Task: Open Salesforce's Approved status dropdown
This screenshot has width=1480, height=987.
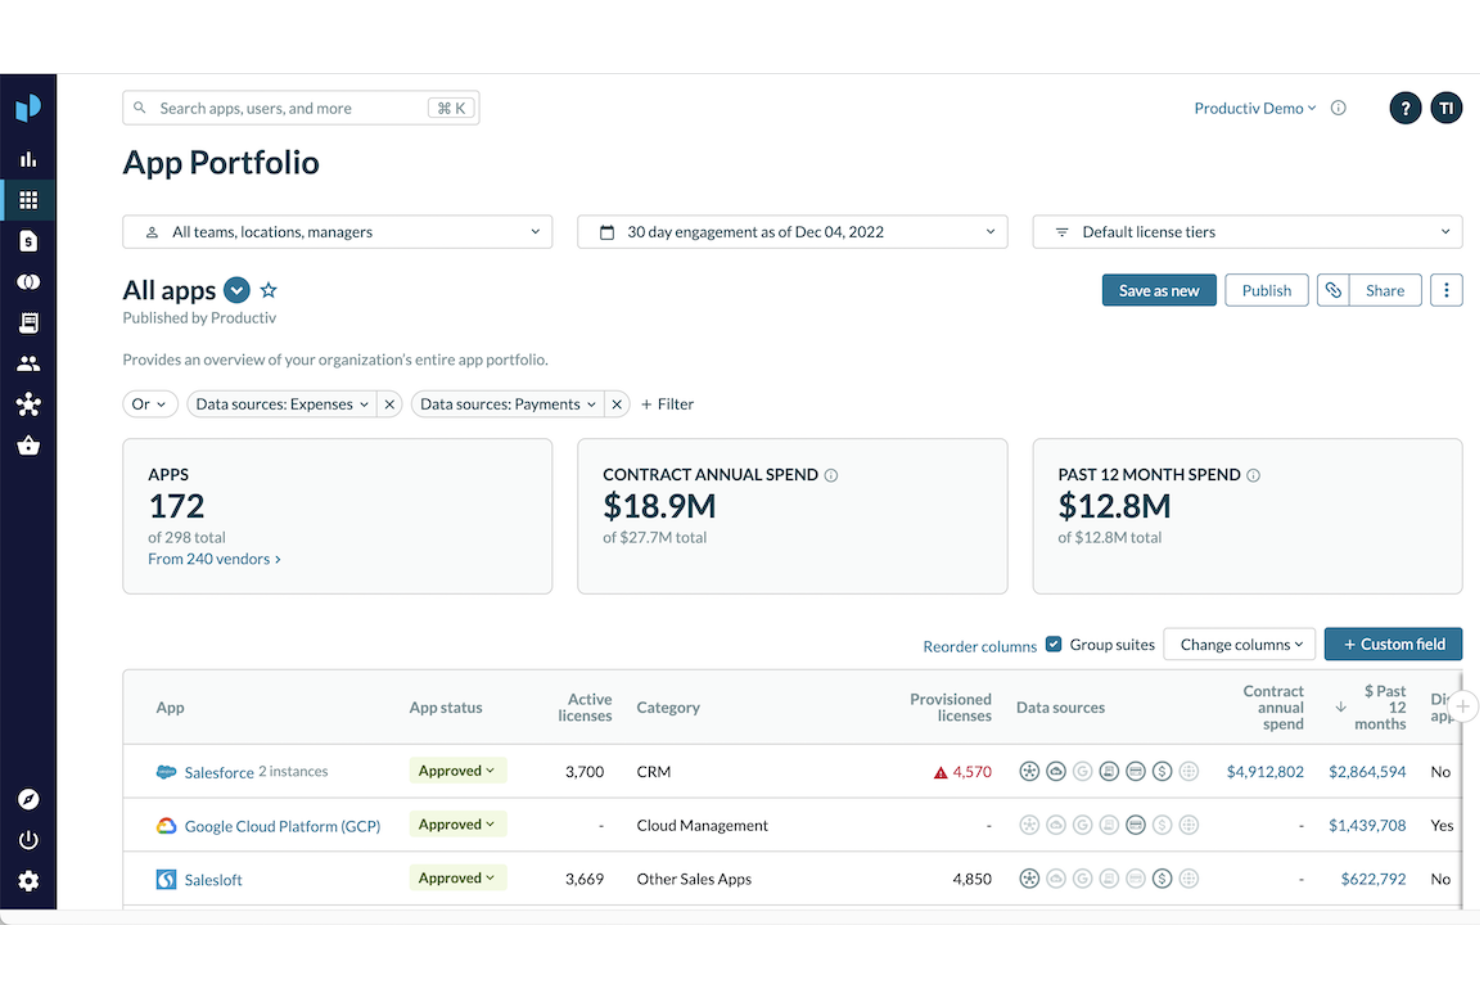Action: click(457, 770)
